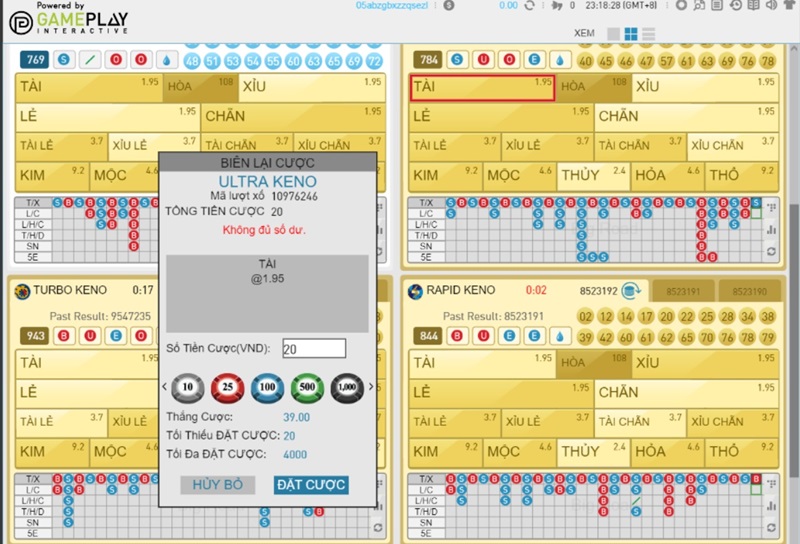The image size is (800, 544).
Task: Show dot-grid road in top-right trend panel
Action: [771, 207]
